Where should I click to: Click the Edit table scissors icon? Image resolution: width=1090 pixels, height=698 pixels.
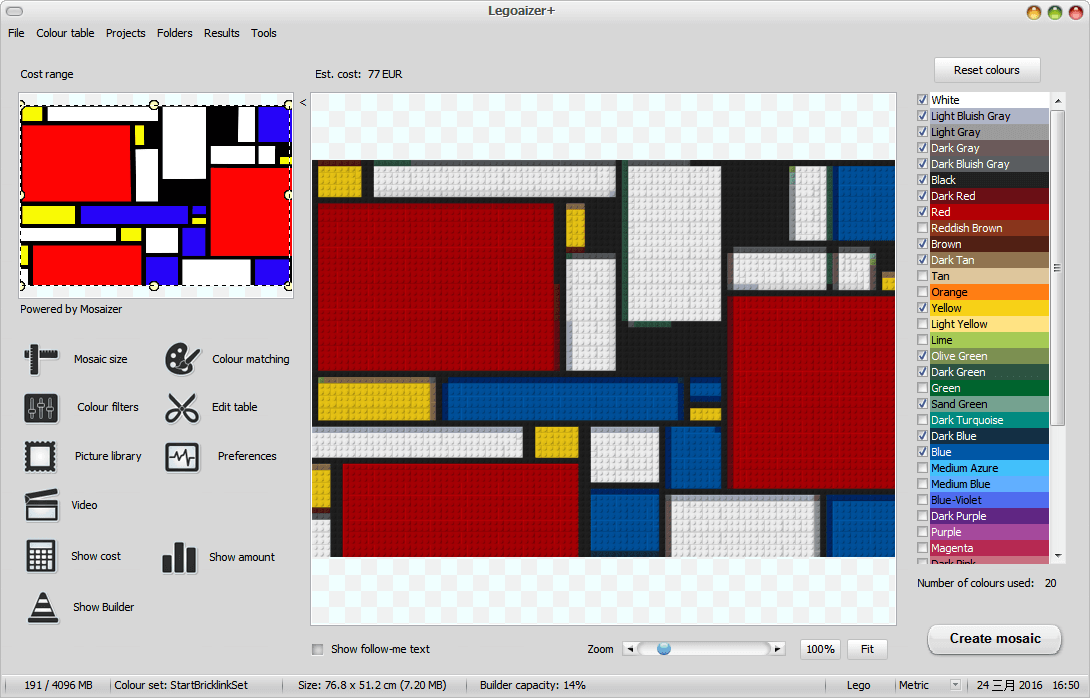click(x=182, y=408)
